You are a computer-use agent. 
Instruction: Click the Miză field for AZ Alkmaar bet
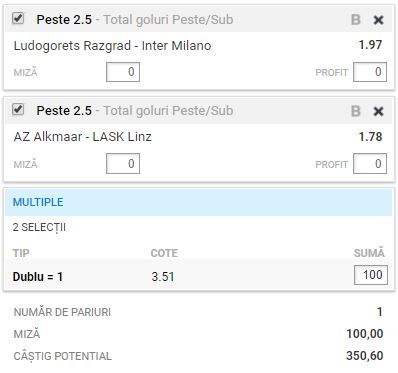tap(123, 164)
